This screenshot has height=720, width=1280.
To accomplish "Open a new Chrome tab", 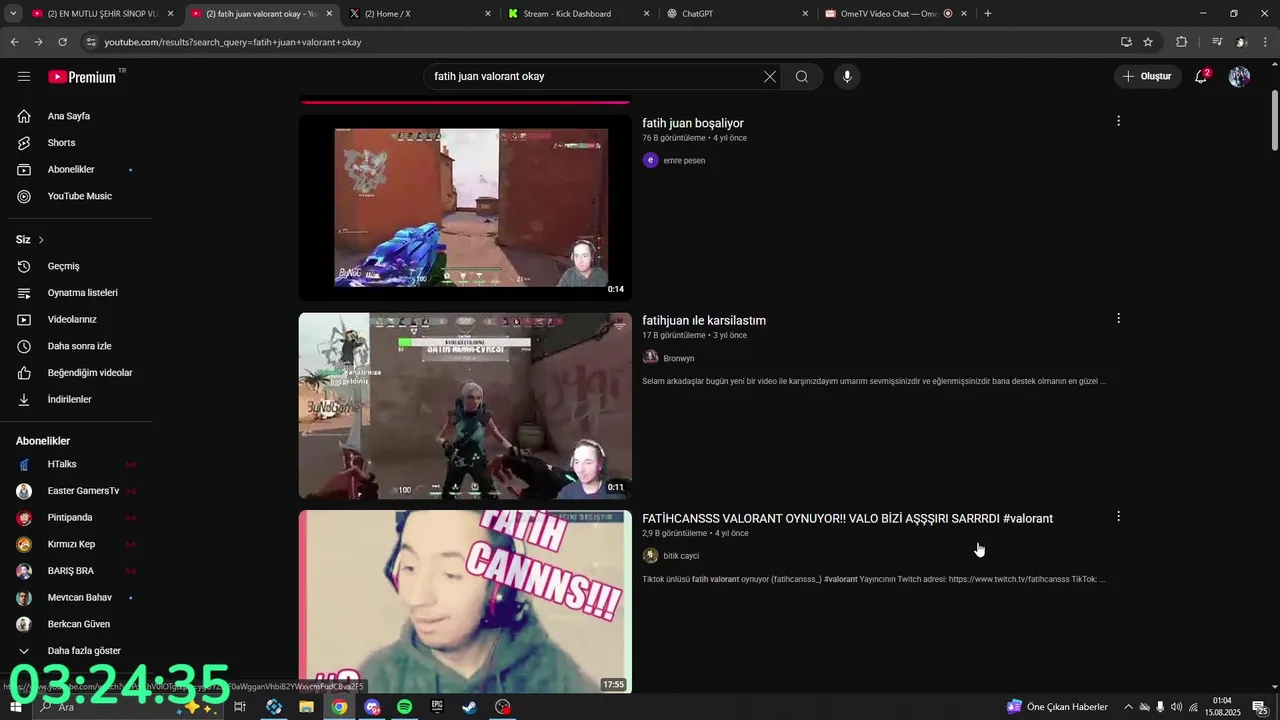I will (x=988, y=14).
